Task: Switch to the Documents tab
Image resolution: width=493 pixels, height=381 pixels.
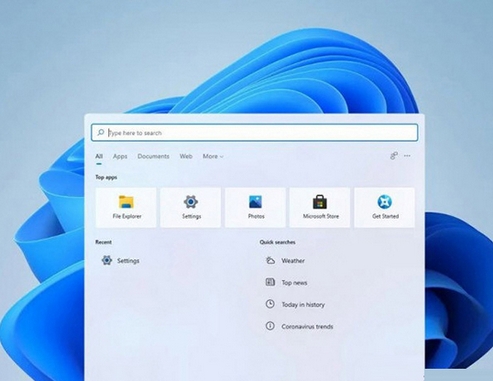Action: click(153, 156)
